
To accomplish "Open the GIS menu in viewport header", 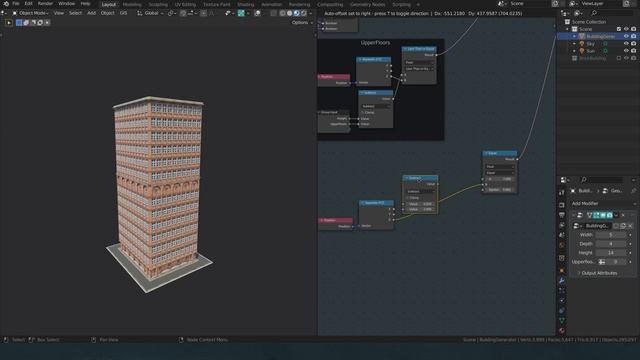I will [123, 13].
